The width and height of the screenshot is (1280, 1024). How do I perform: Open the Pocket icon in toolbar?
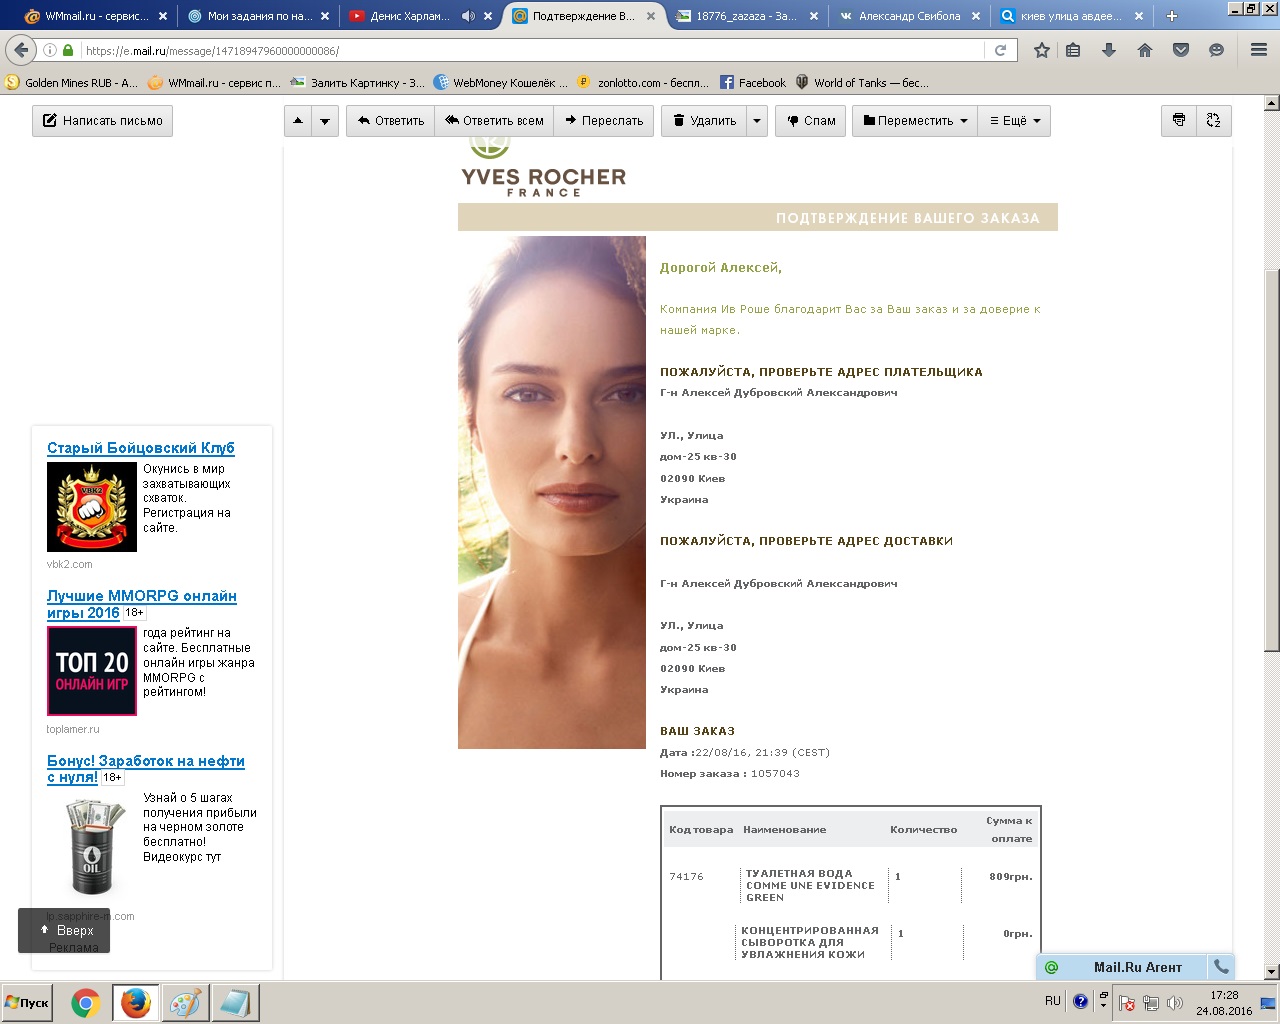[1181, 50]
